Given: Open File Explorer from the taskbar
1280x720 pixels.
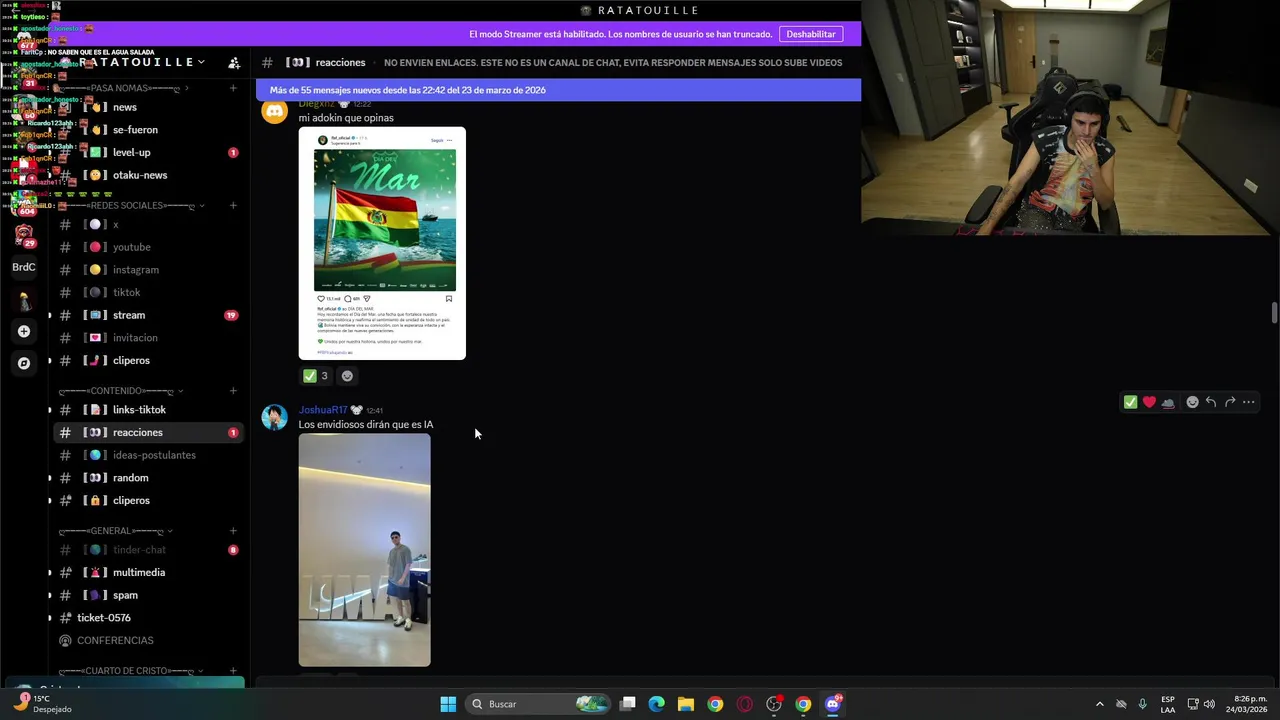Looking at the screenshot, I should [x=686, y=704].
